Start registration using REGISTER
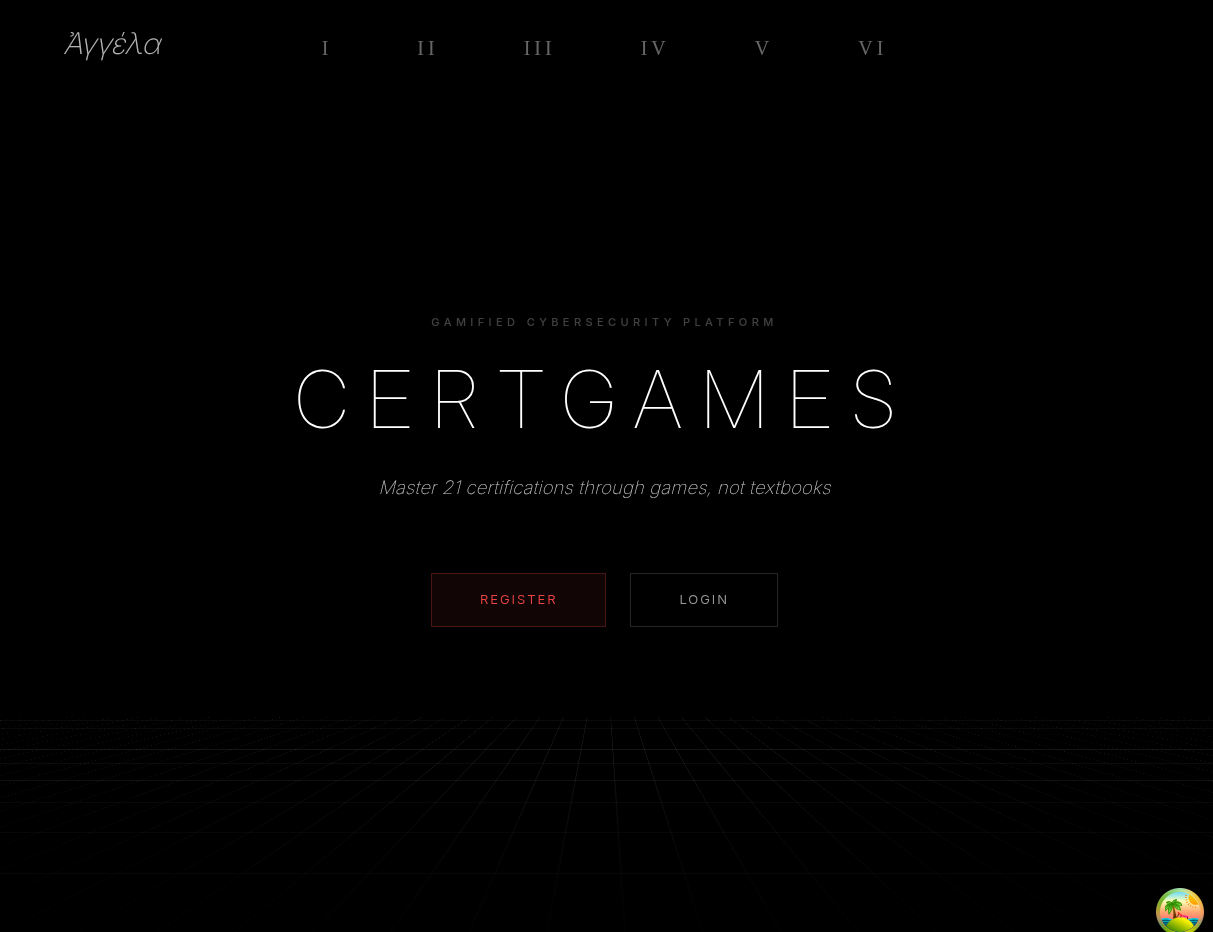Screen dimensions: 1213x932 518,600
